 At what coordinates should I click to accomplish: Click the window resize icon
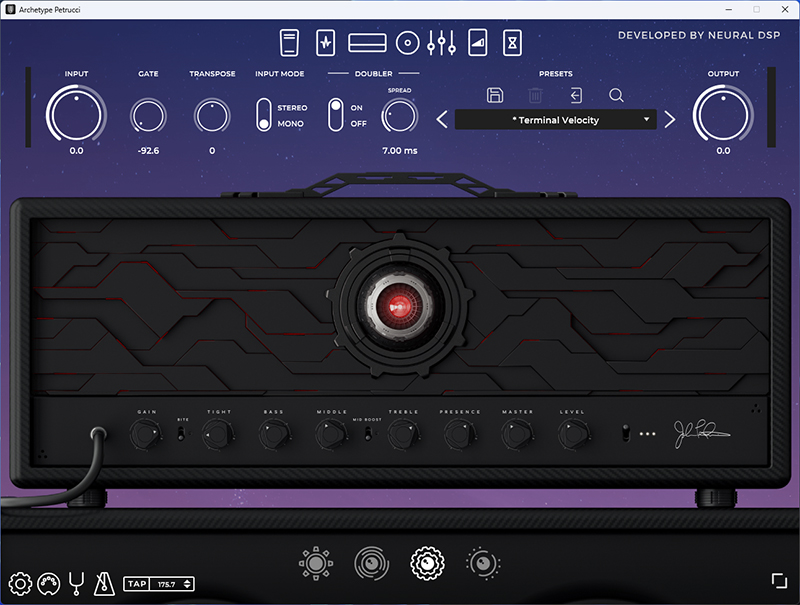click(779, 581)
